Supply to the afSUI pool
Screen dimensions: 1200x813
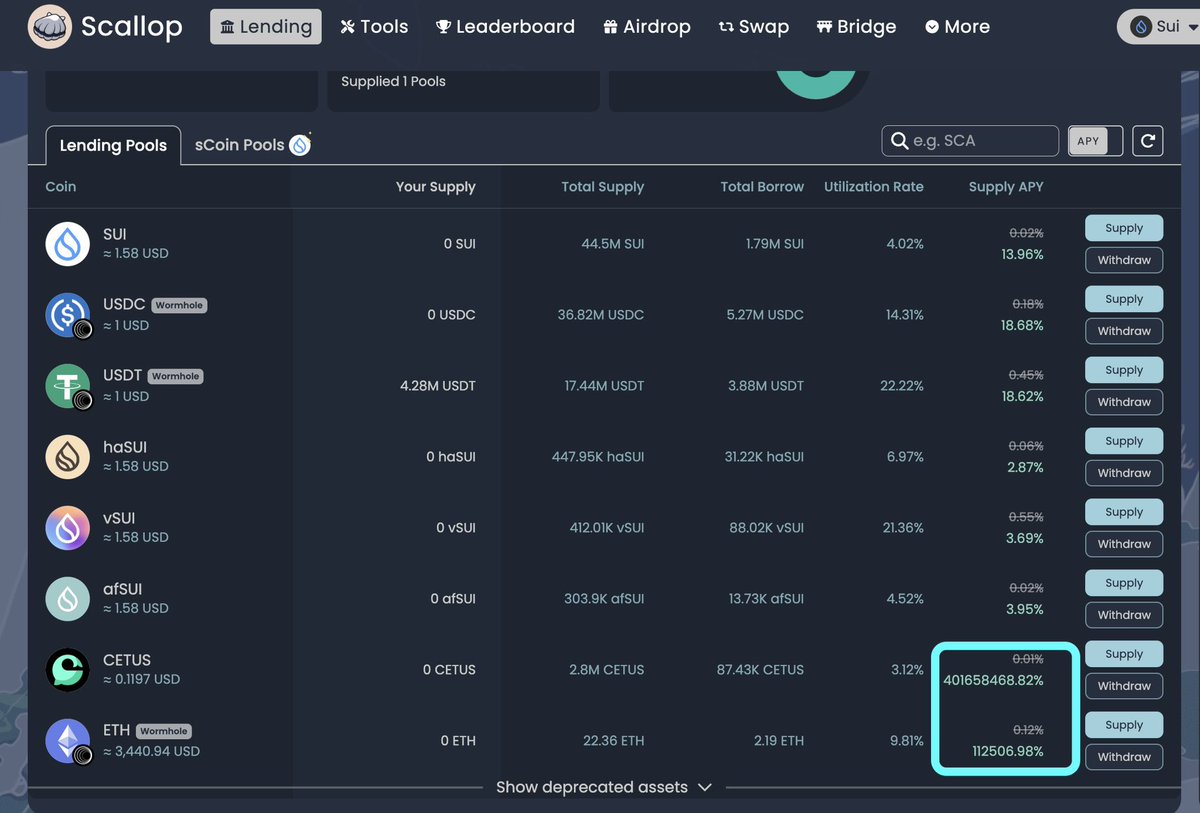[1124, 583]
